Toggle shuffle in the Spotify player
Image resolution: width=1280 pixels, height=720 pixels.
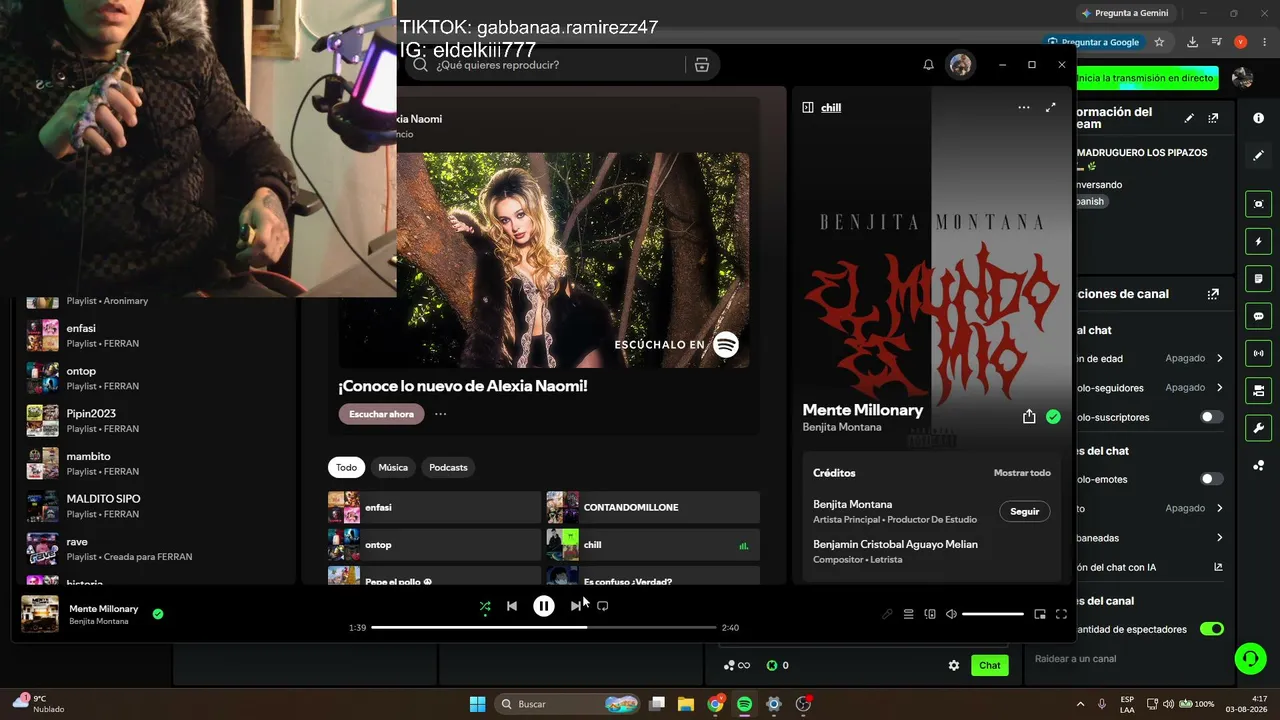click(485, 606)
